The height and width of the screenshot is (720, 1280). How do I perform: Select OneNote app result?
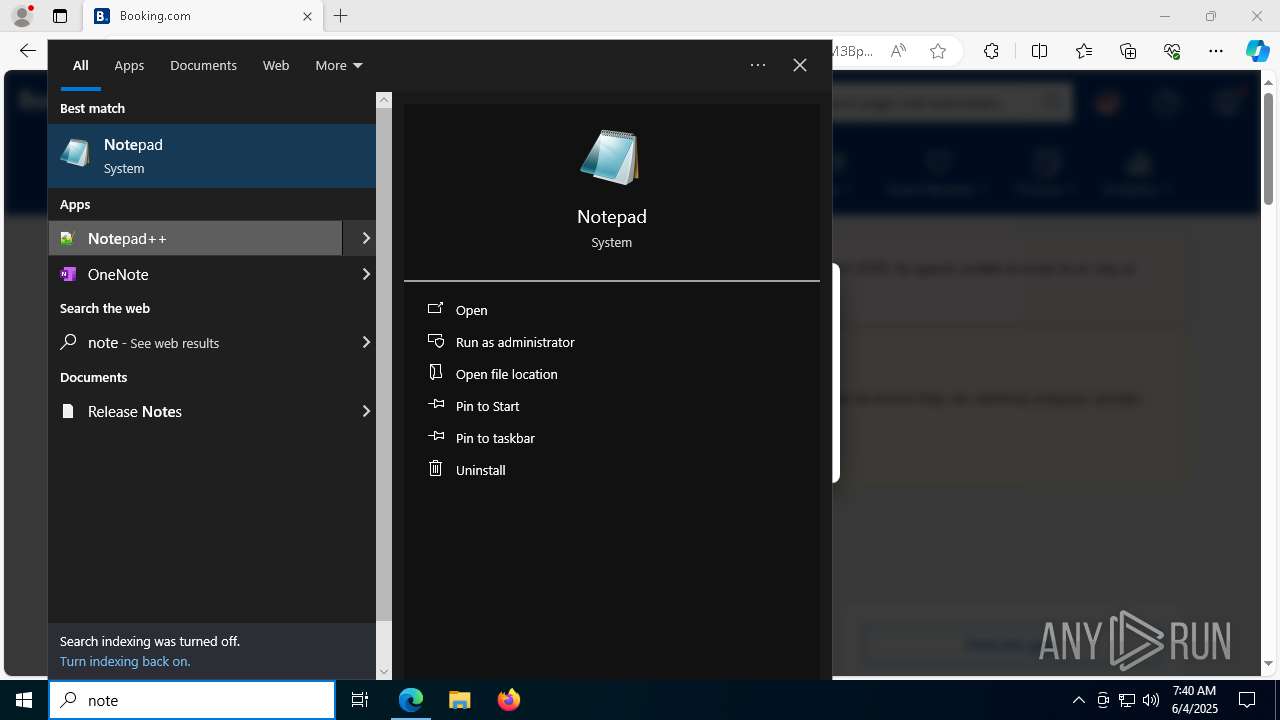195,274
